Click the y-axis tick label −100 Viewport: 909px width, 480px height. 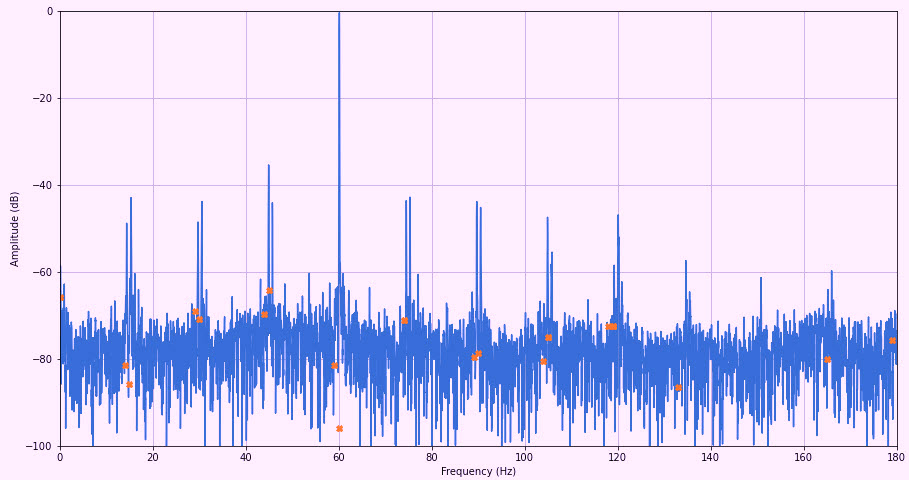coord(40,446)
